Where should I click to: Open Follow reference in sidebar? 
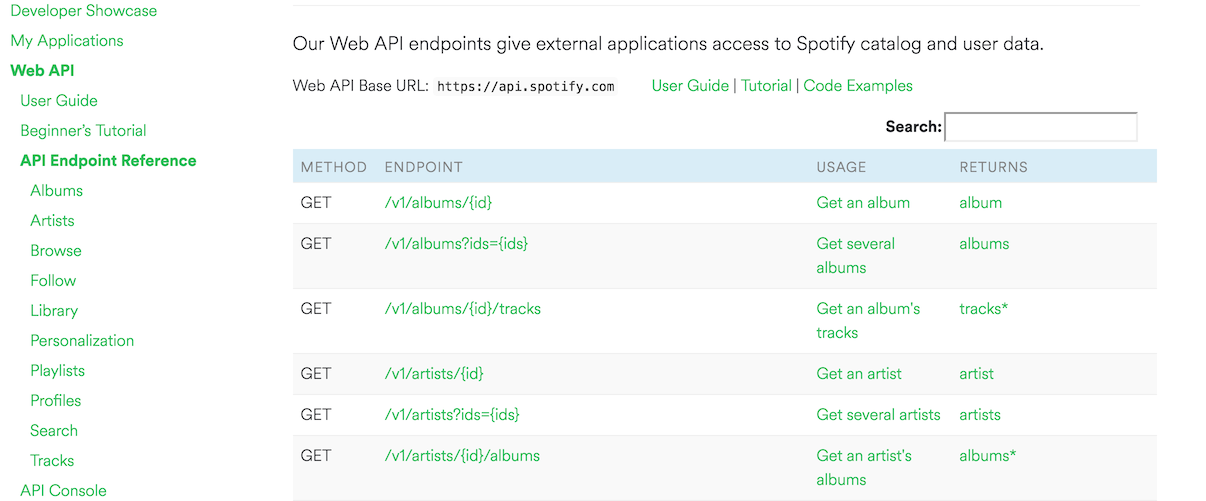pyautogui.click(x=53, y=281)
